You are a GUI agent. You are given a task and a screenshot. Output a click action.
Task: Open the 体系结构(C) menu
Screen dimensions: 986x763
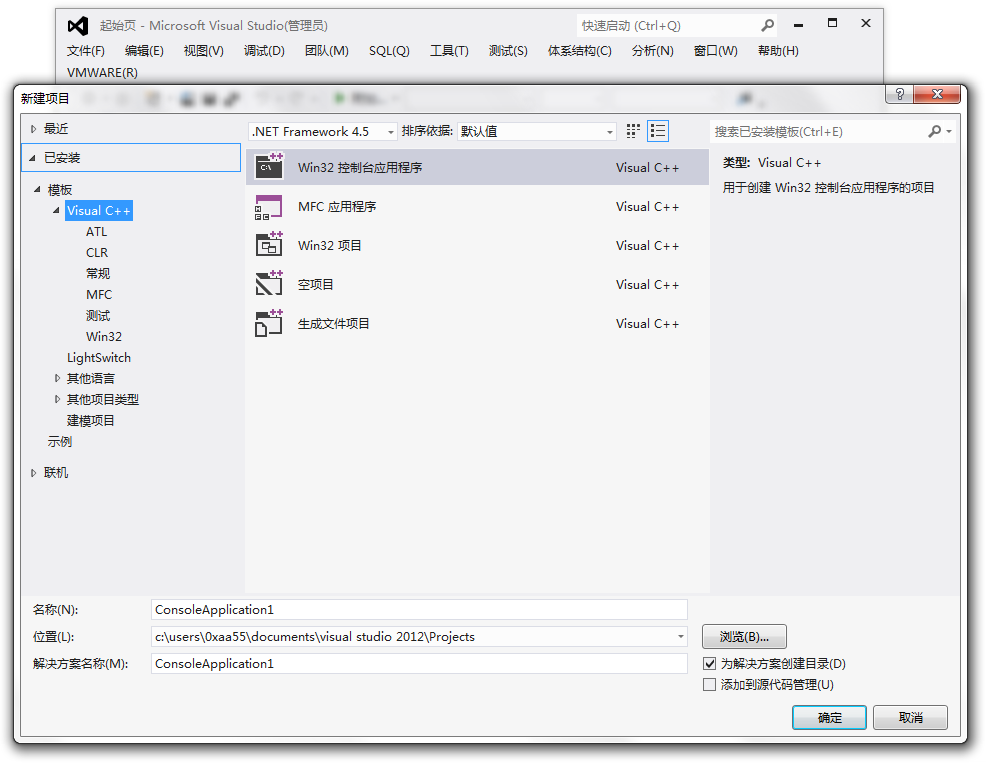(579, 50)
